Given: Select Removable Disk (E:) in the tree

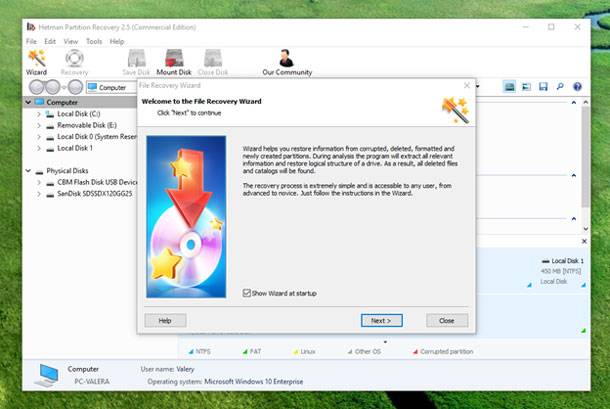Looking at the screenshot, I should 86,125.
